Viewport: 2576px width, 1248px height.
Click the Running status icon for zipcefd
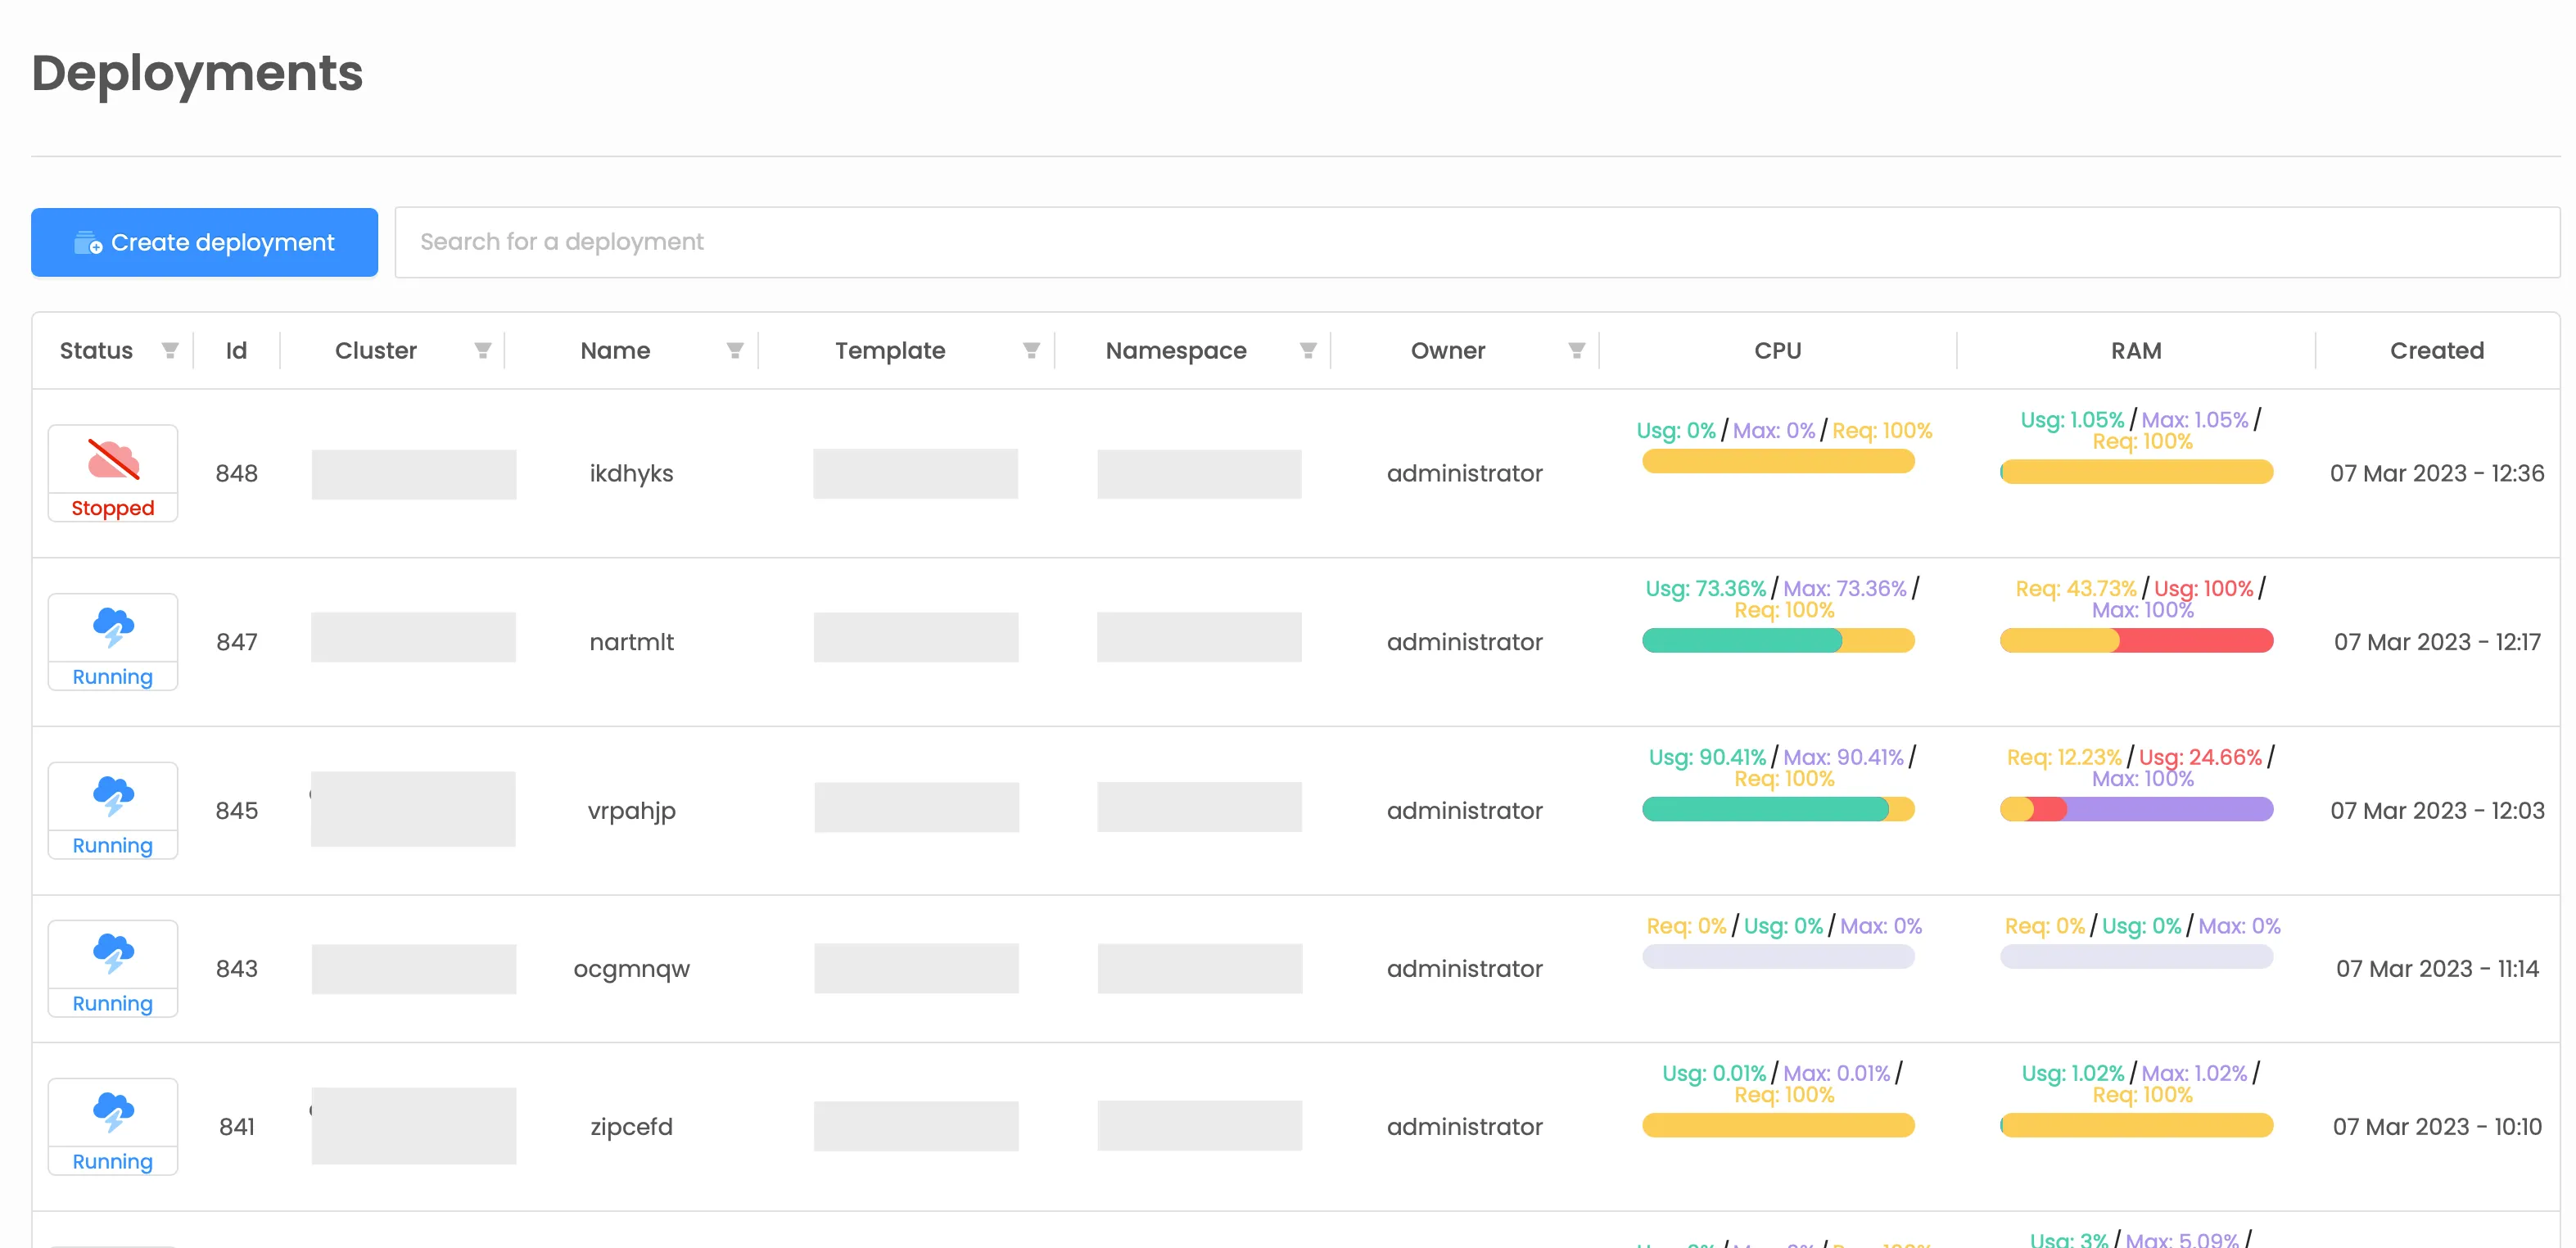[x=113, y=1127]
